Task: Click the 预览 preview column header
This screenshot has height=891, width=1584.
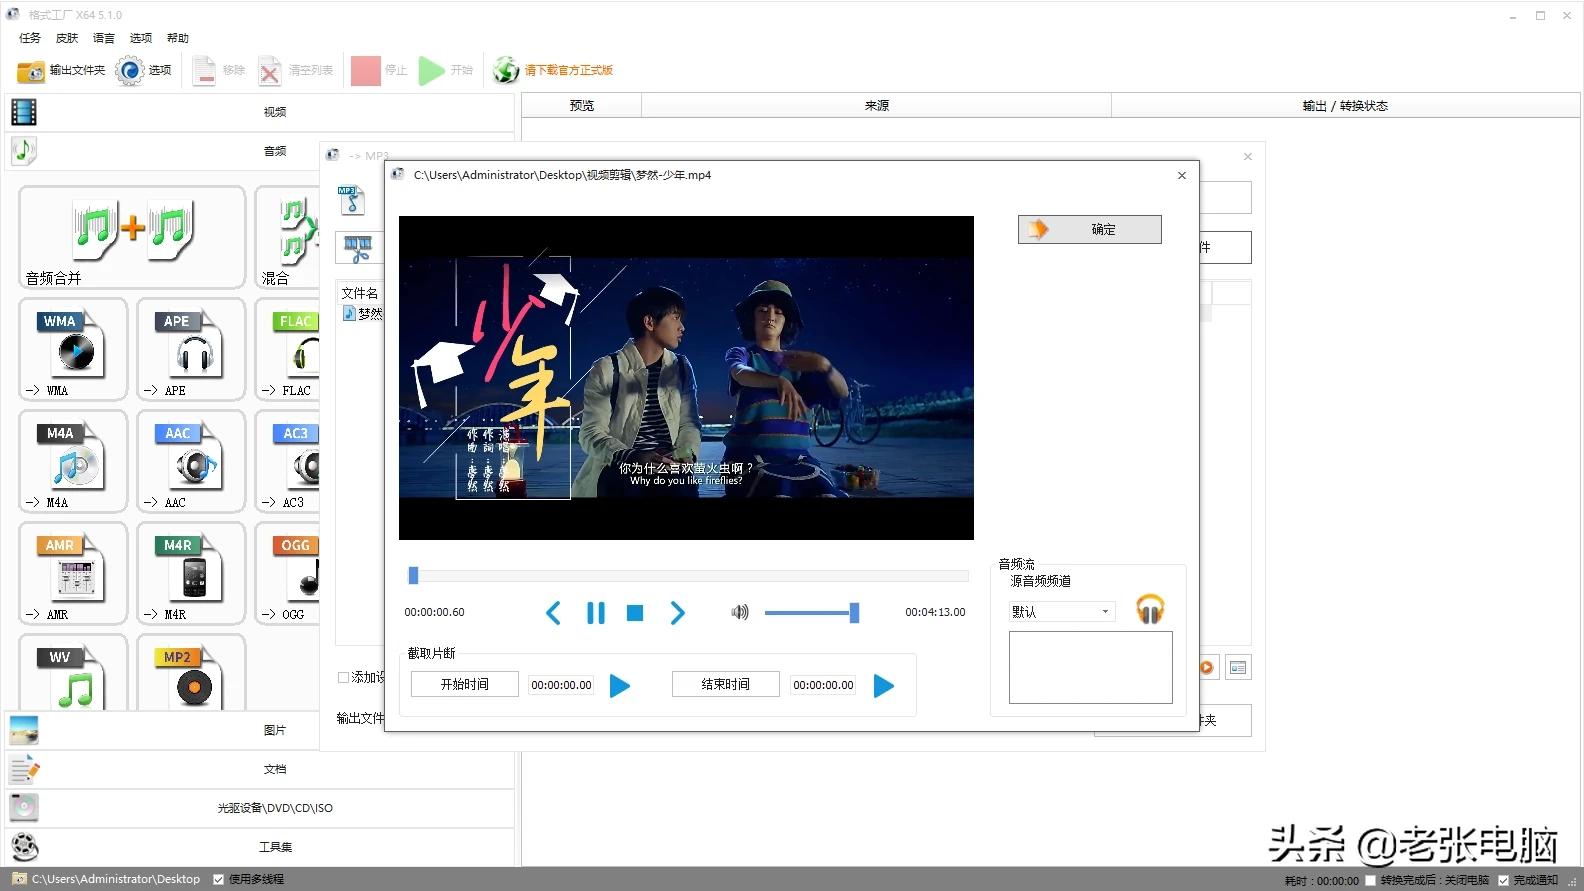Action: [x=581, y=105]
